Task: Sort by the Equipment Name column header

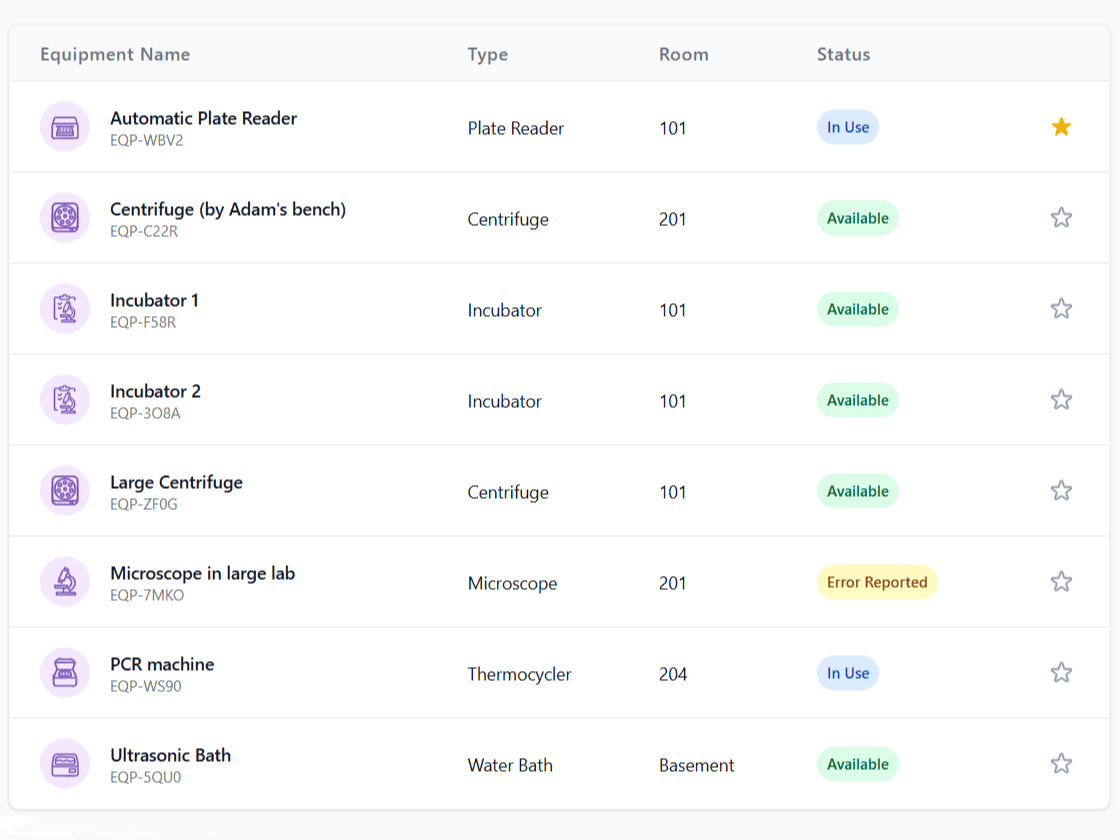Action: pos(115,55)
